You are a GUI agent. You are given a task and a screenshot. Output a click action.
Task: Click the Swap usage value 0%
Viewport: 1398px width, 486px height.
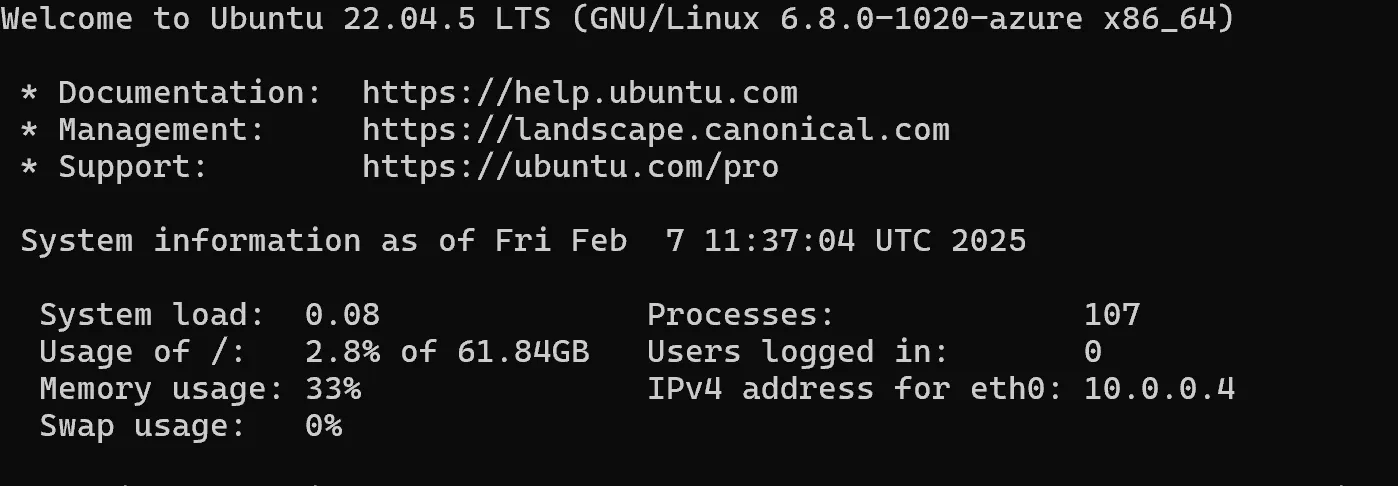tap(323, 426)
